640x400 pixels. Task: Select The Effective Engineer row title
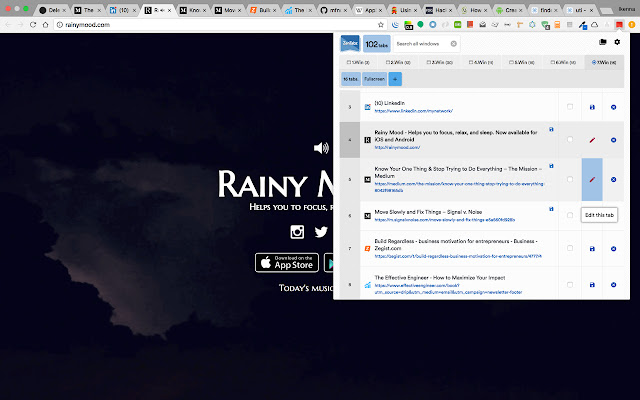[440, 278]
